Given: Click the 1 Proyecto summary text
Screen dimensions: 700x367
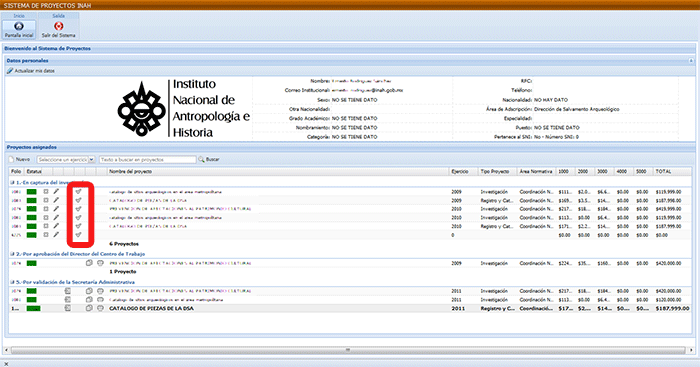Looking at the screenshot, I should 123,271.
